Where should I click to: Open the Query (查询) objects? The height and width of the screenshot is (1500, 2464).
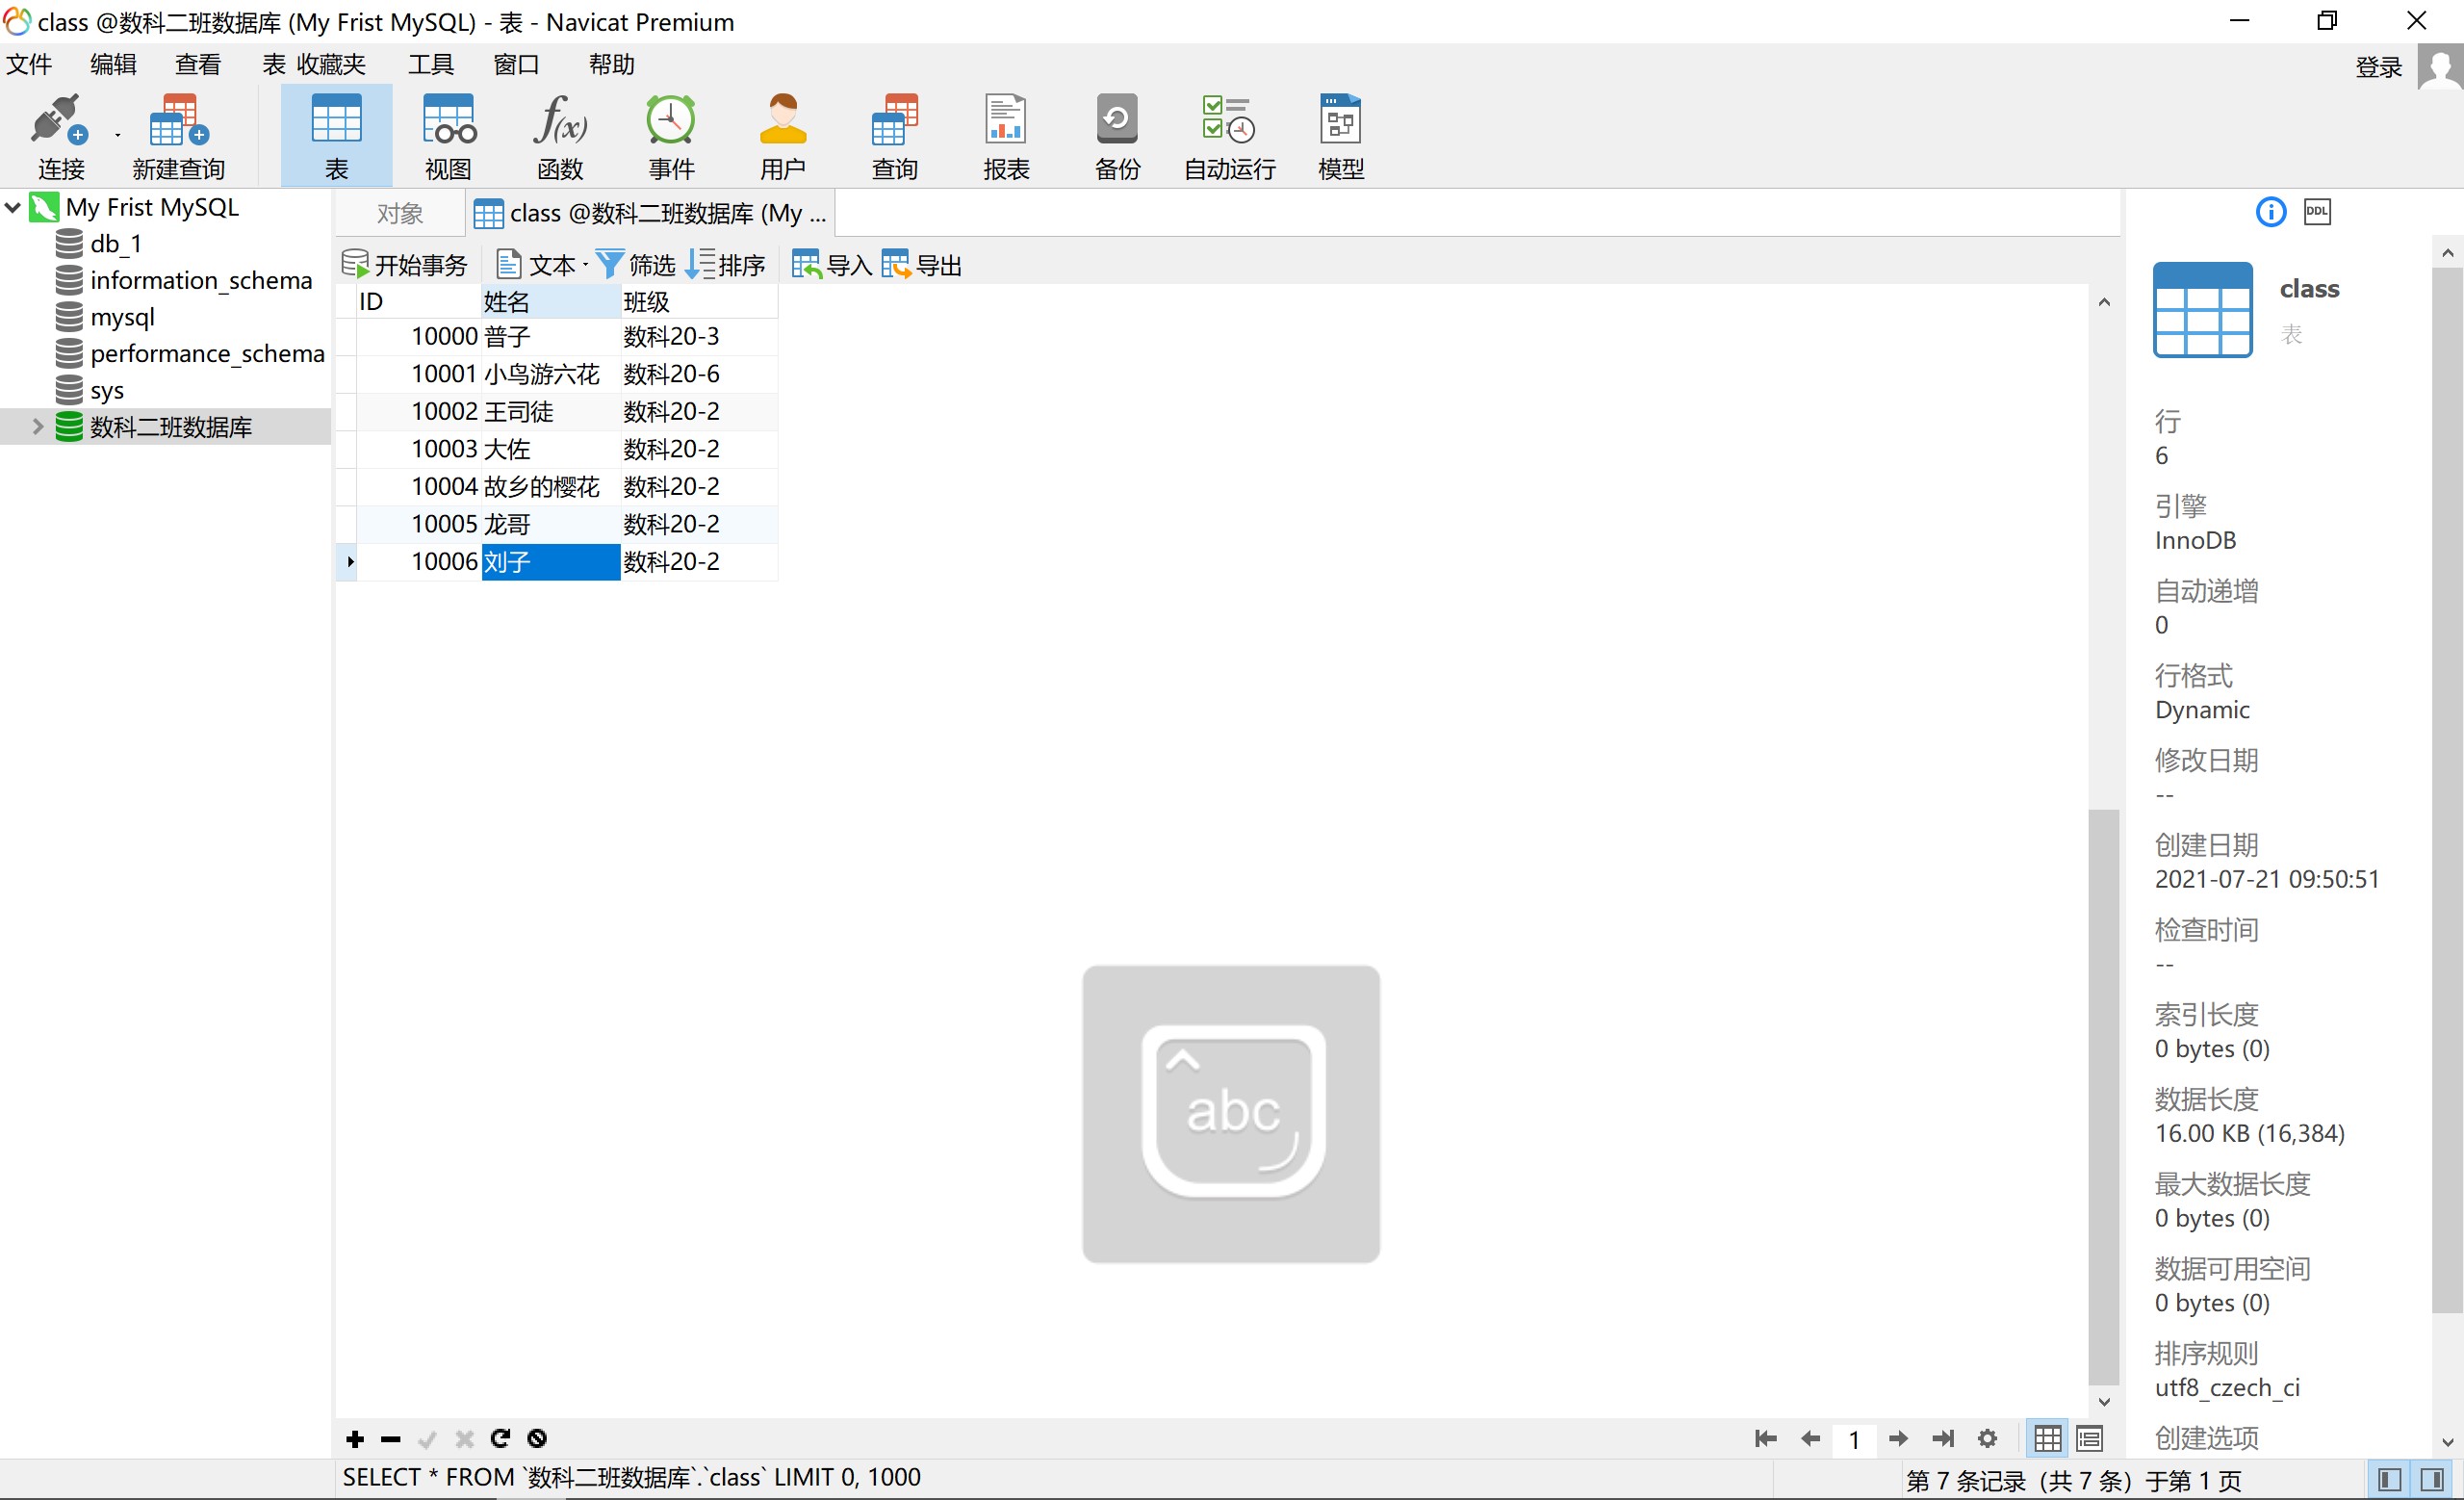click(x=895, y=136)
